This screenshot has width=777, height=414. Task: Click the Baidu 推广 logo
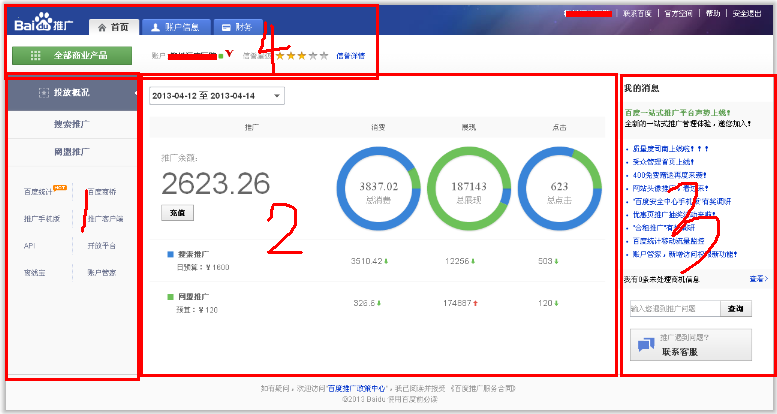pos(44,23)
